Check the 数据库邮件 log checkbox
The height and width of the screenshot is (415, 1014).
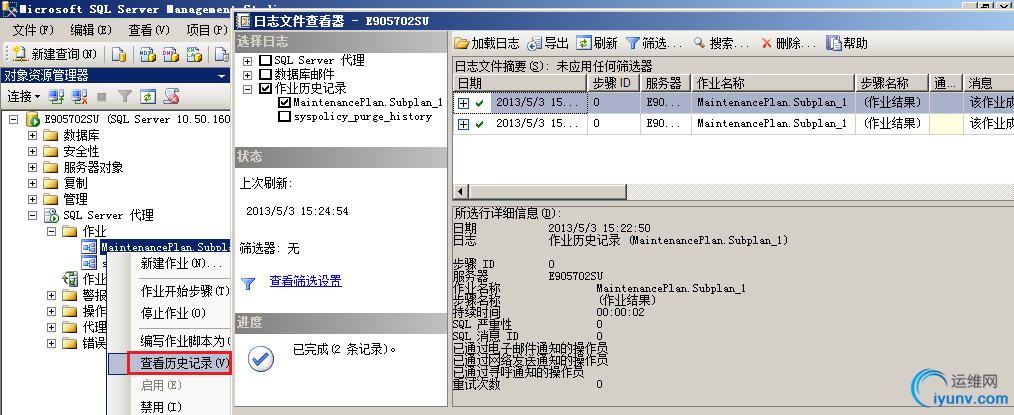pos(265,75)
